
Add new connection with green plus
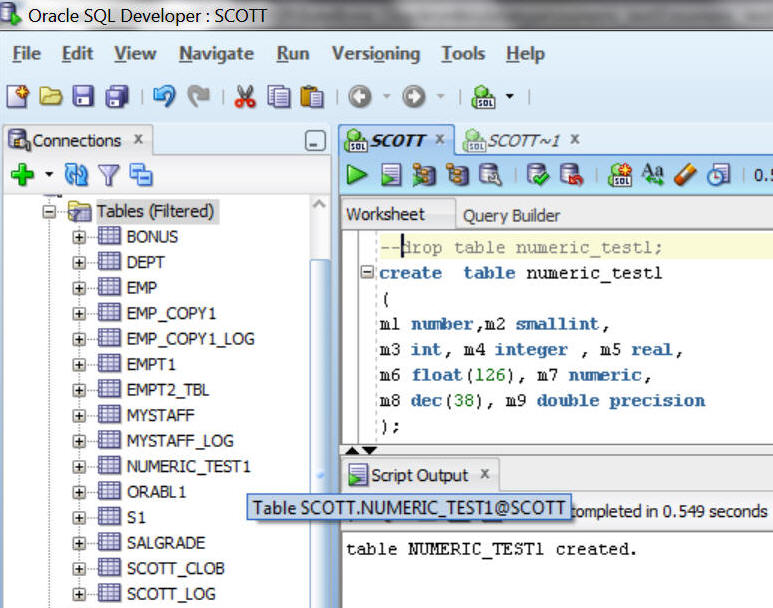pyautogui.click(x=22, y=175)
